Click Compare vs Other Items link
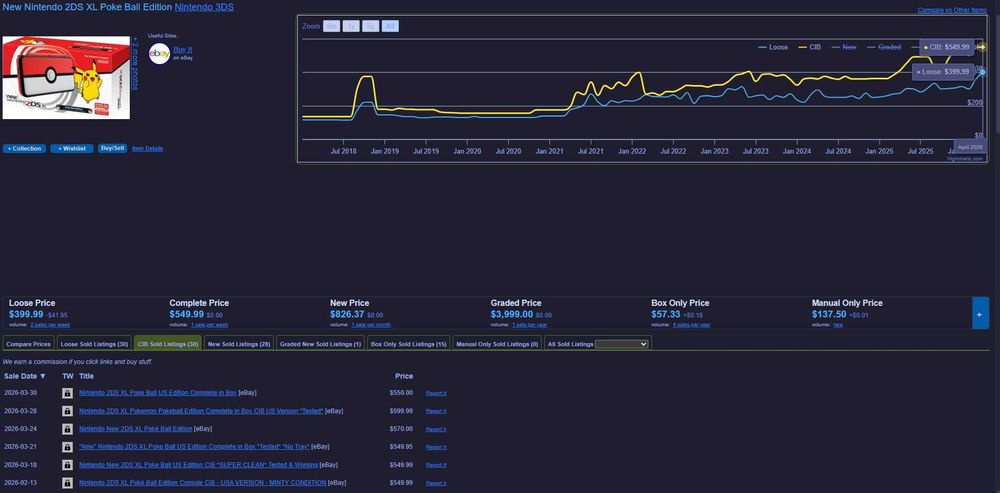Viewport: 1000px width, 493px height. pos(952,10)
